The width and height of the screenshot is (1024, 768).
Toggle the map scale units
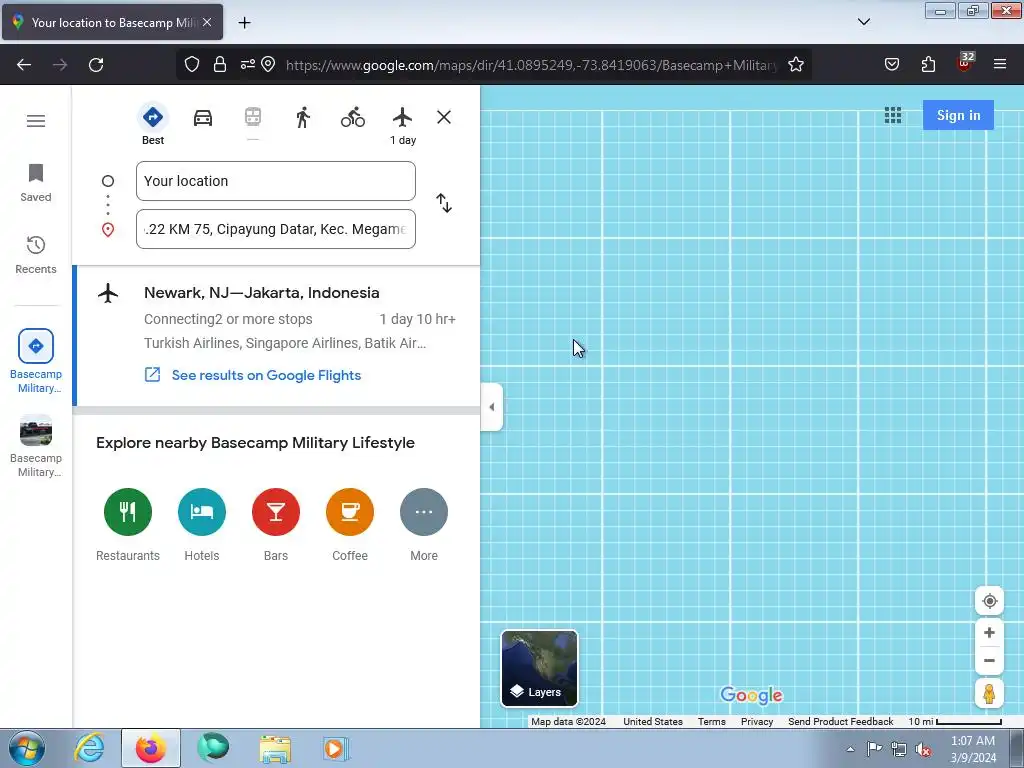955,722
